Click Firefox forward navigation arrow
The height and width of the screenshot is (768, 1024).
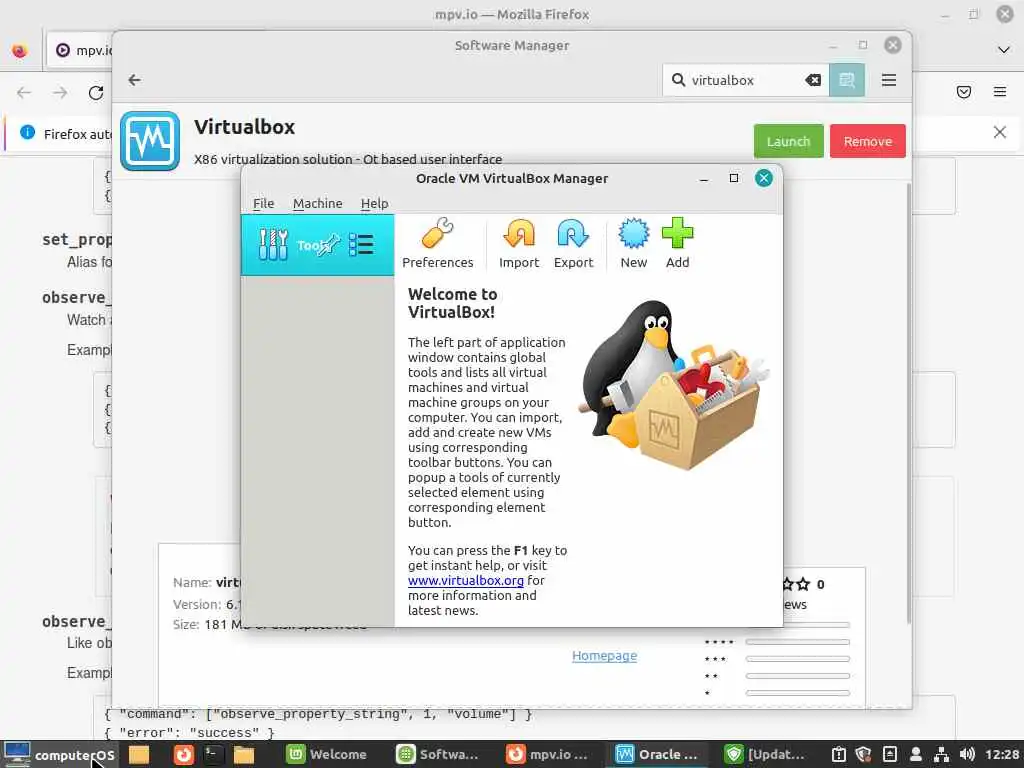(x=60, y=93)
